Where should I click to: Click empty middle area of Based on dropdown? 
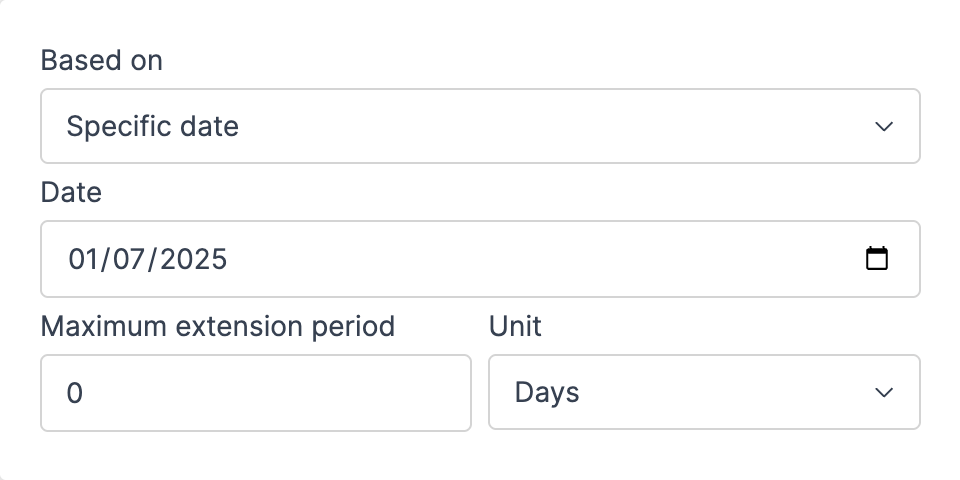[x=550, y=127]
